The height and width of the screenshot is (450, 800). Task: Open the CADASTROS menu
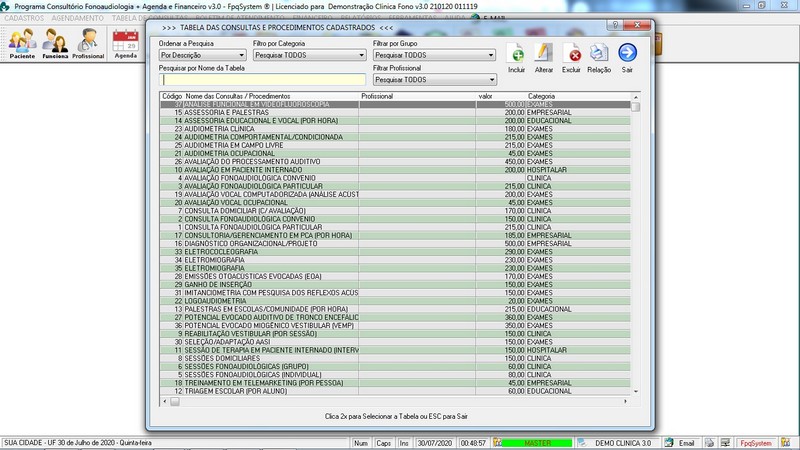tap(24, 18)
